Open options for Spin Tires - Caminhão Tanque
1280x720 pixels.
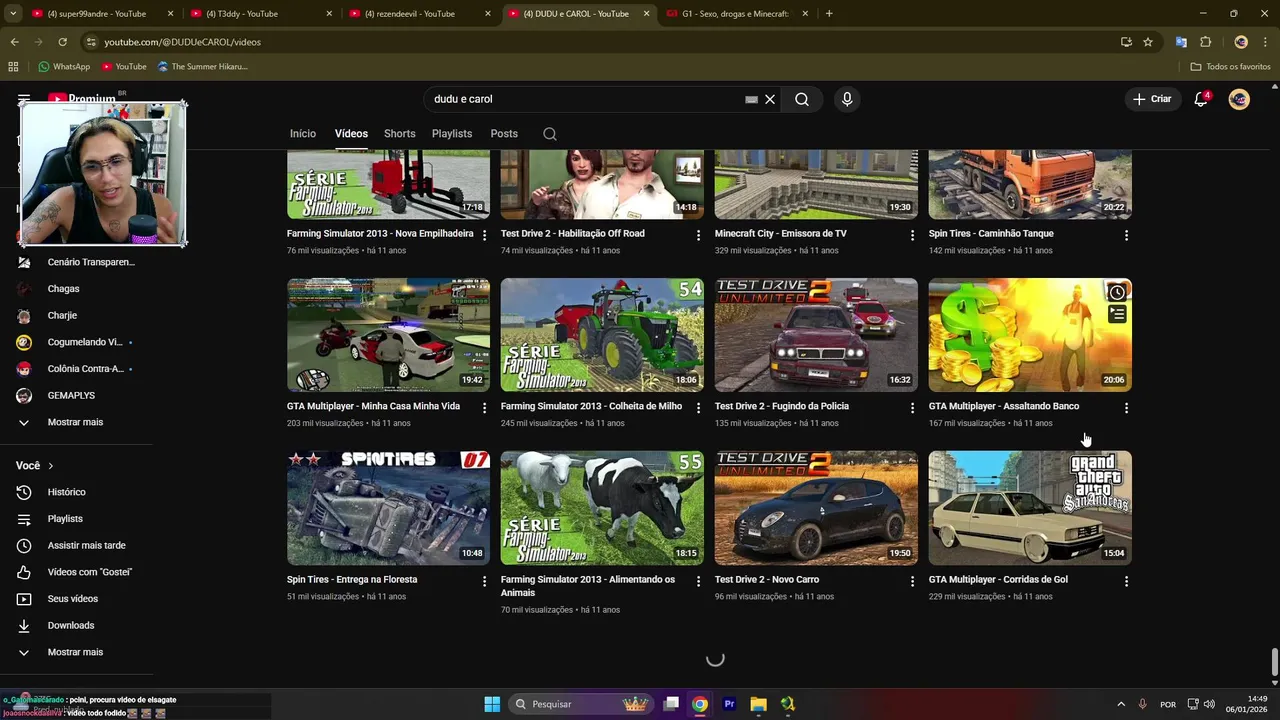tap(1126, 235)
